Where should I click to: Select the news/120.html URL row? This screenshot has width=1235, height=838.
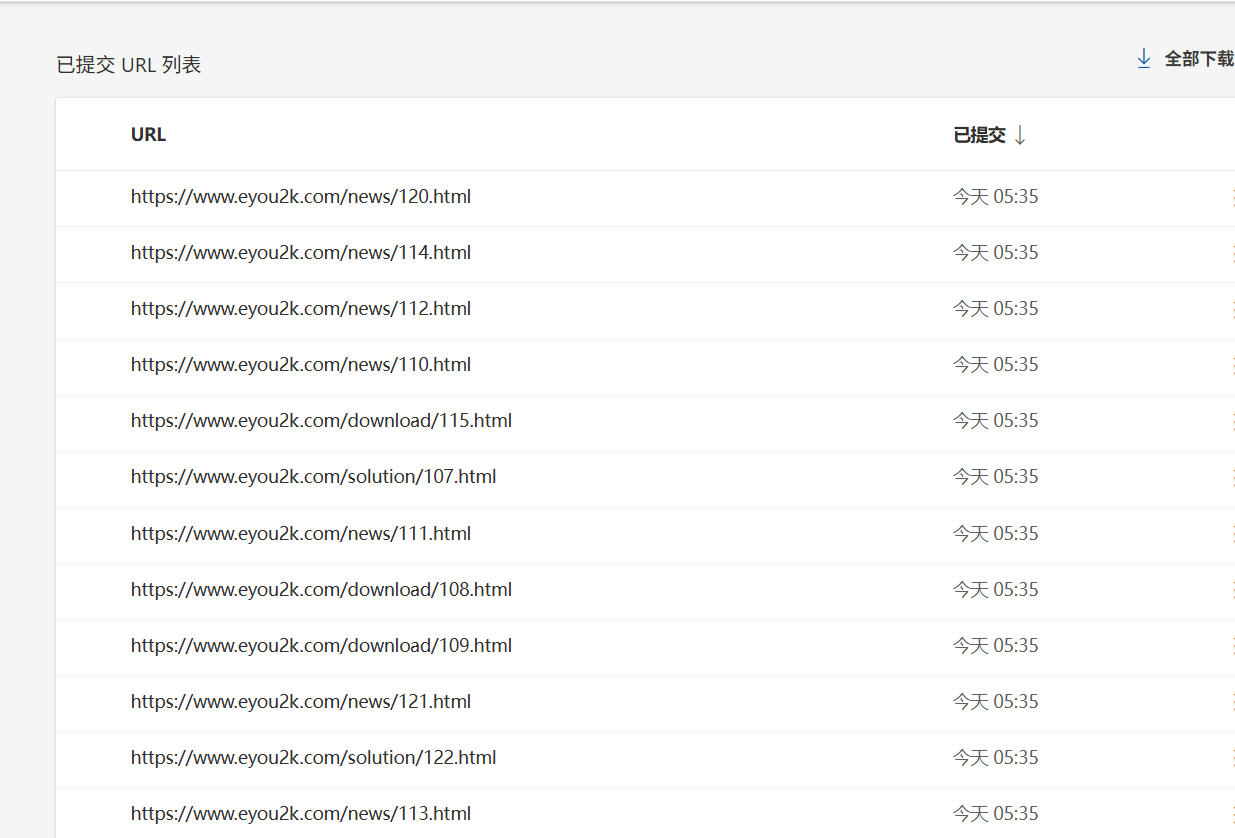(645, 198)
